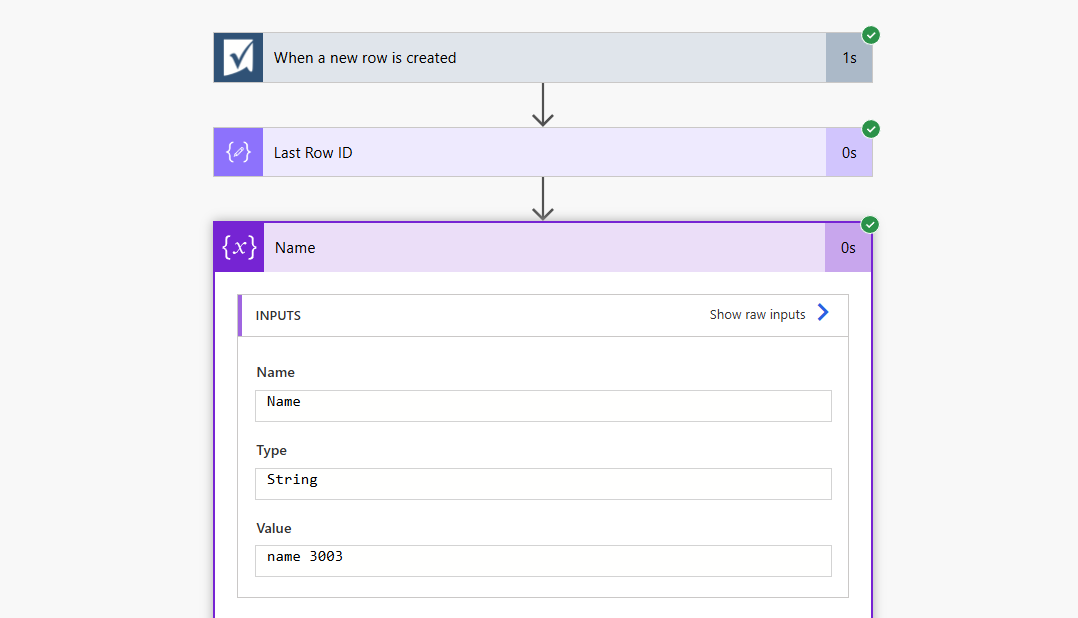This screenshot has width=1078, height=618.
Task: Expand the "When a new row is created" step
Action: (x=544, y=57)
